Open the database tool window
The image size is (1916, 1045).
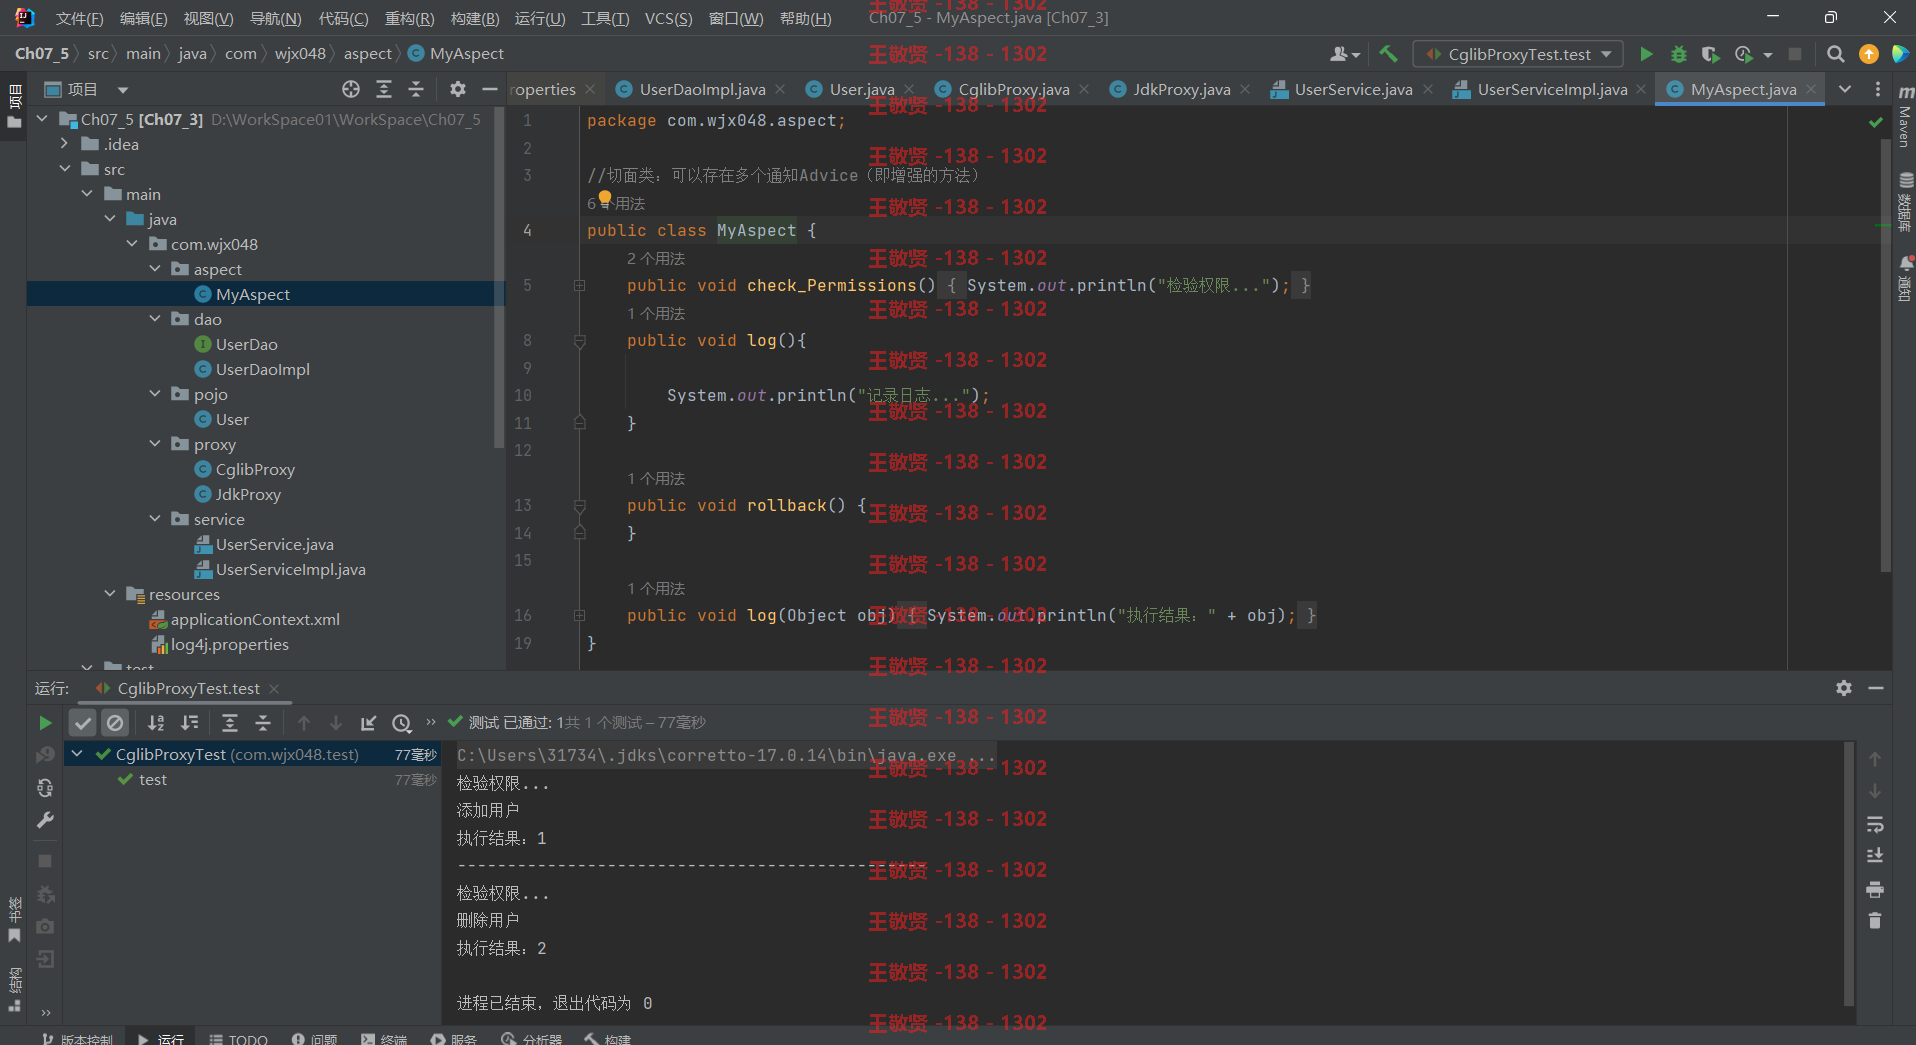pyautogui.click(x=1905, y=203)
